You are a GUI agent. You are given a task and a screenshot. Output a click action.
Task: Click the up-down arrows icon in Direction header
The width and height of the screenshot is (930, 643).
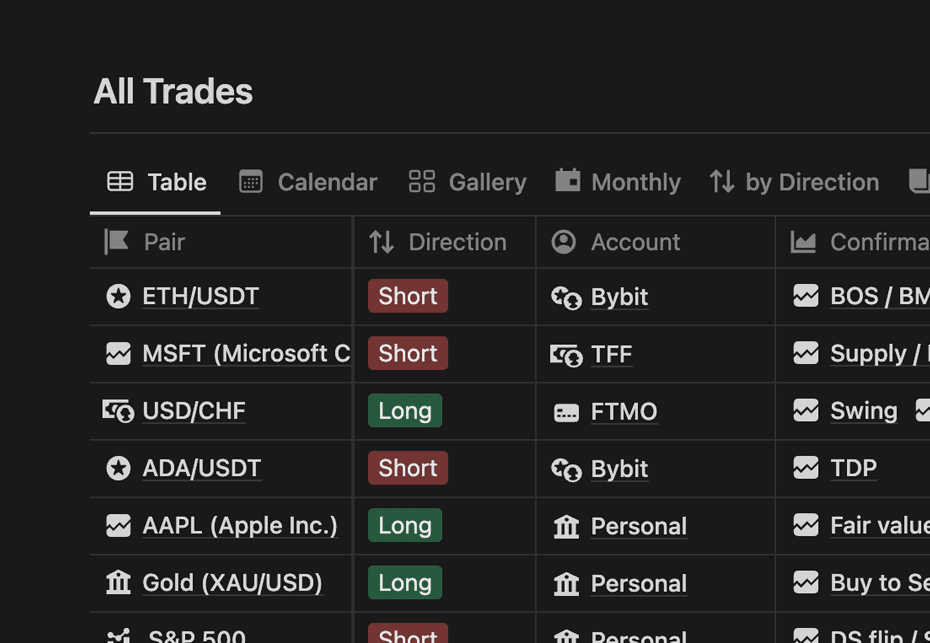pos(381,242)
